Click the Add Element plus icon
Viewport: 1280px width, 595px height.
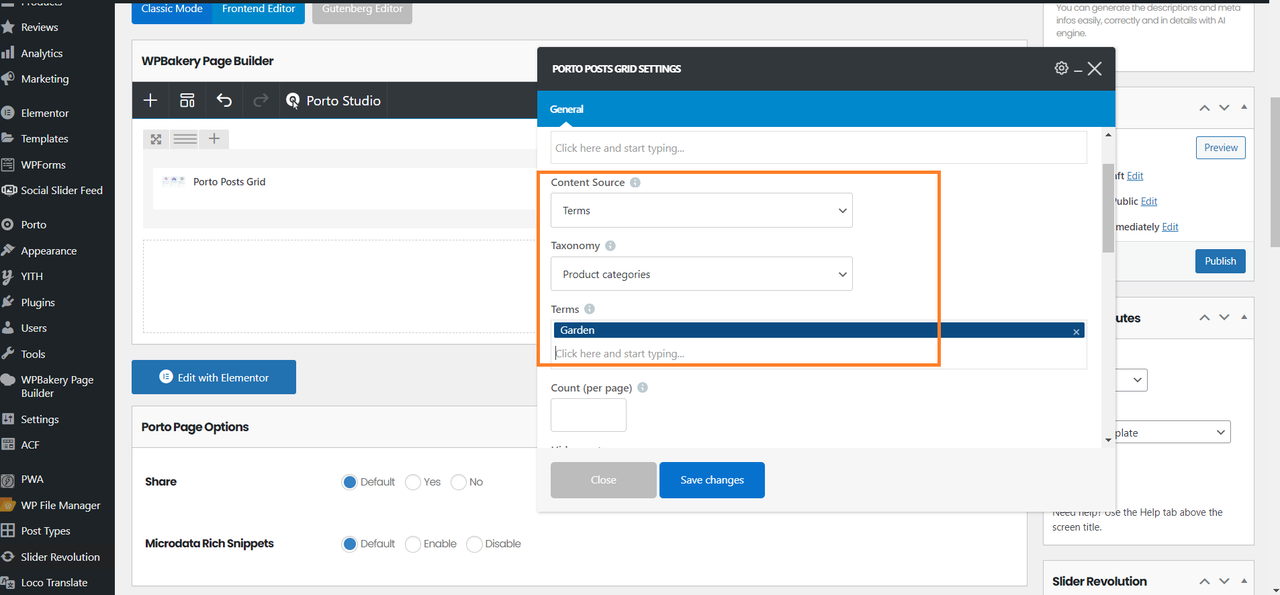click(x=150, y=100)
